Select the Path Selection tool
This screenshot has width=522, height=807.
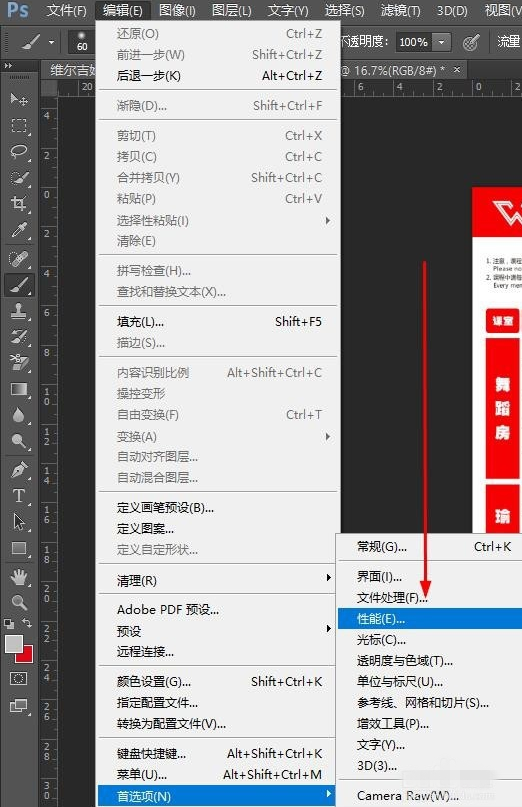(x=19, y=522)
